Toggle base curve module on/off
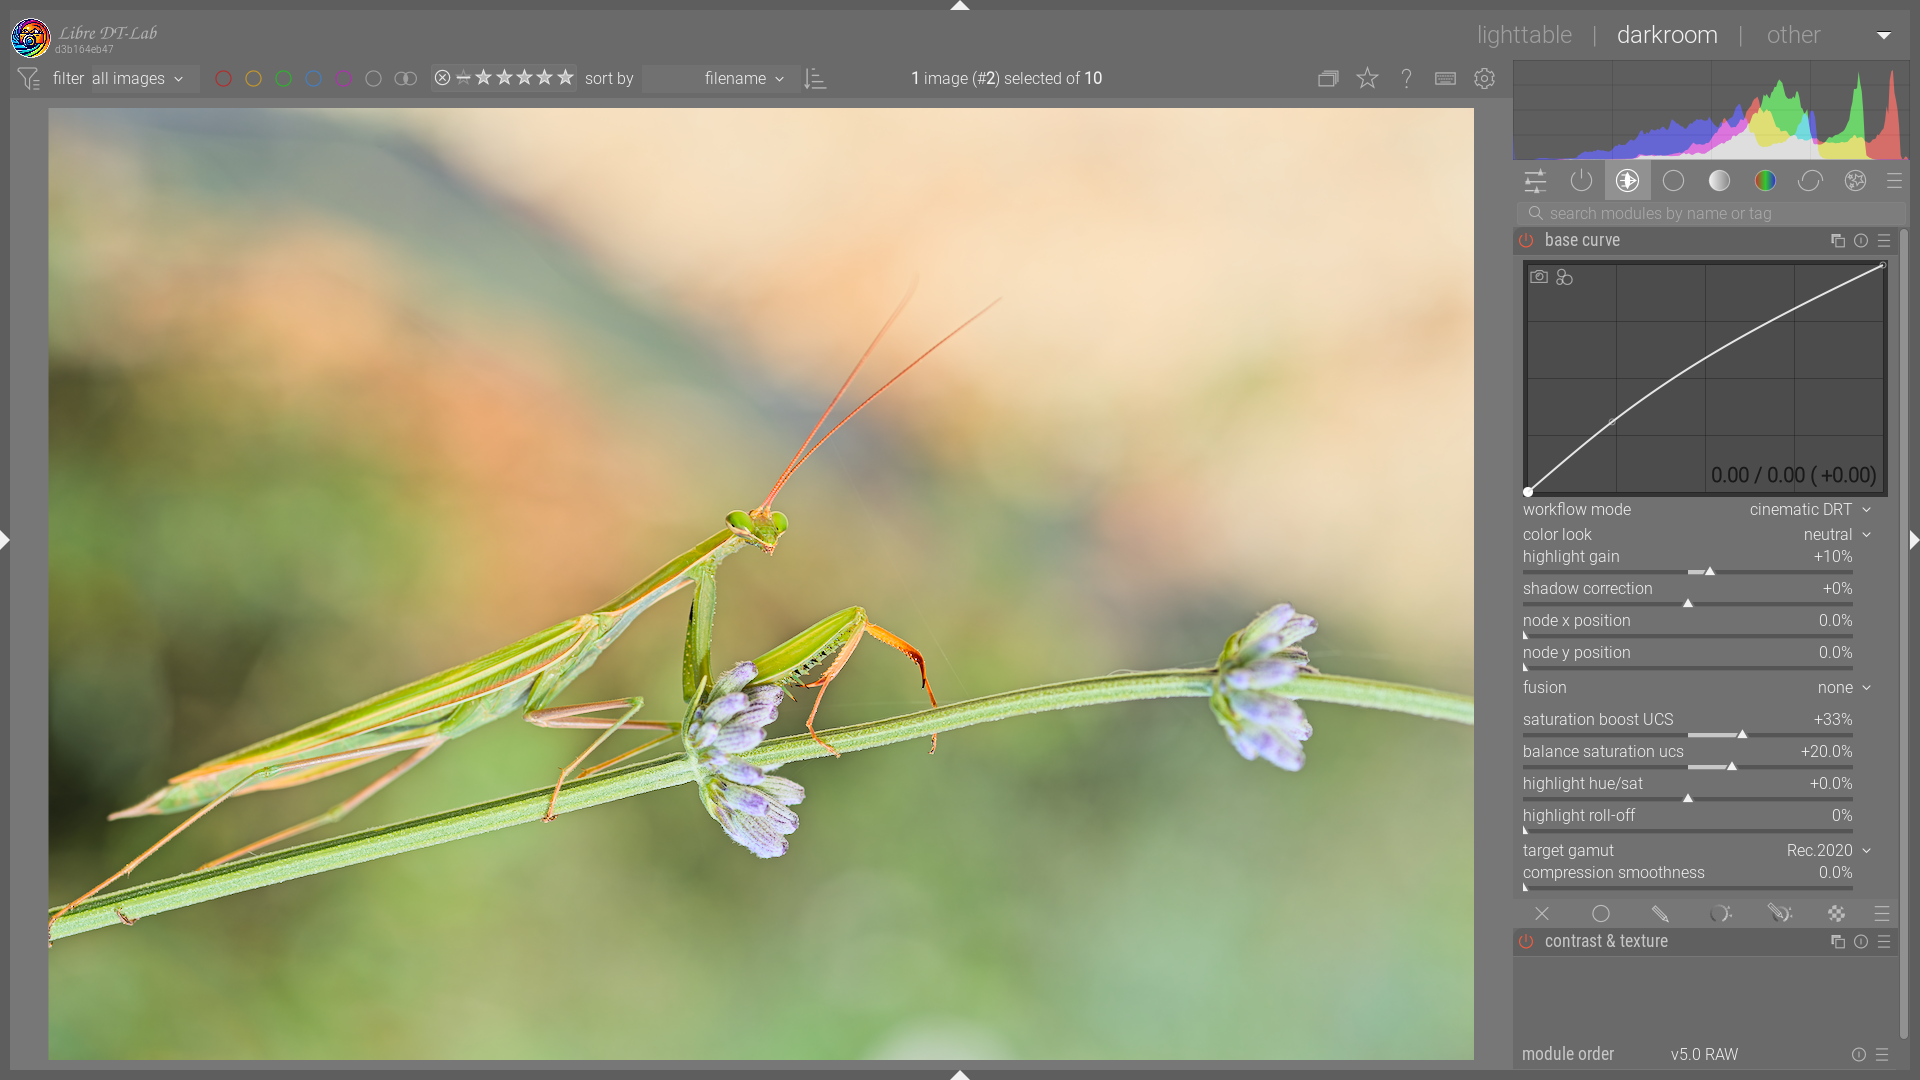This screenshot has width=1920, height=1080. coord(1526,241)
